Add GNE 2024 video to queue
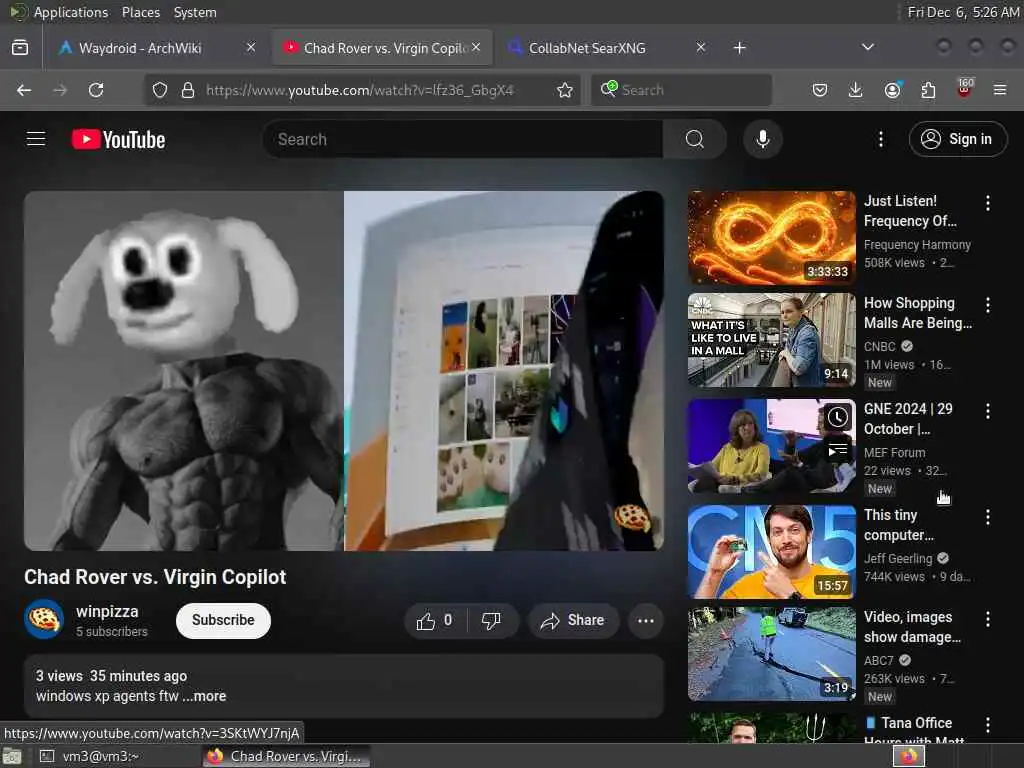Screen dimensions: 1024x768 (x=838, y=451)
